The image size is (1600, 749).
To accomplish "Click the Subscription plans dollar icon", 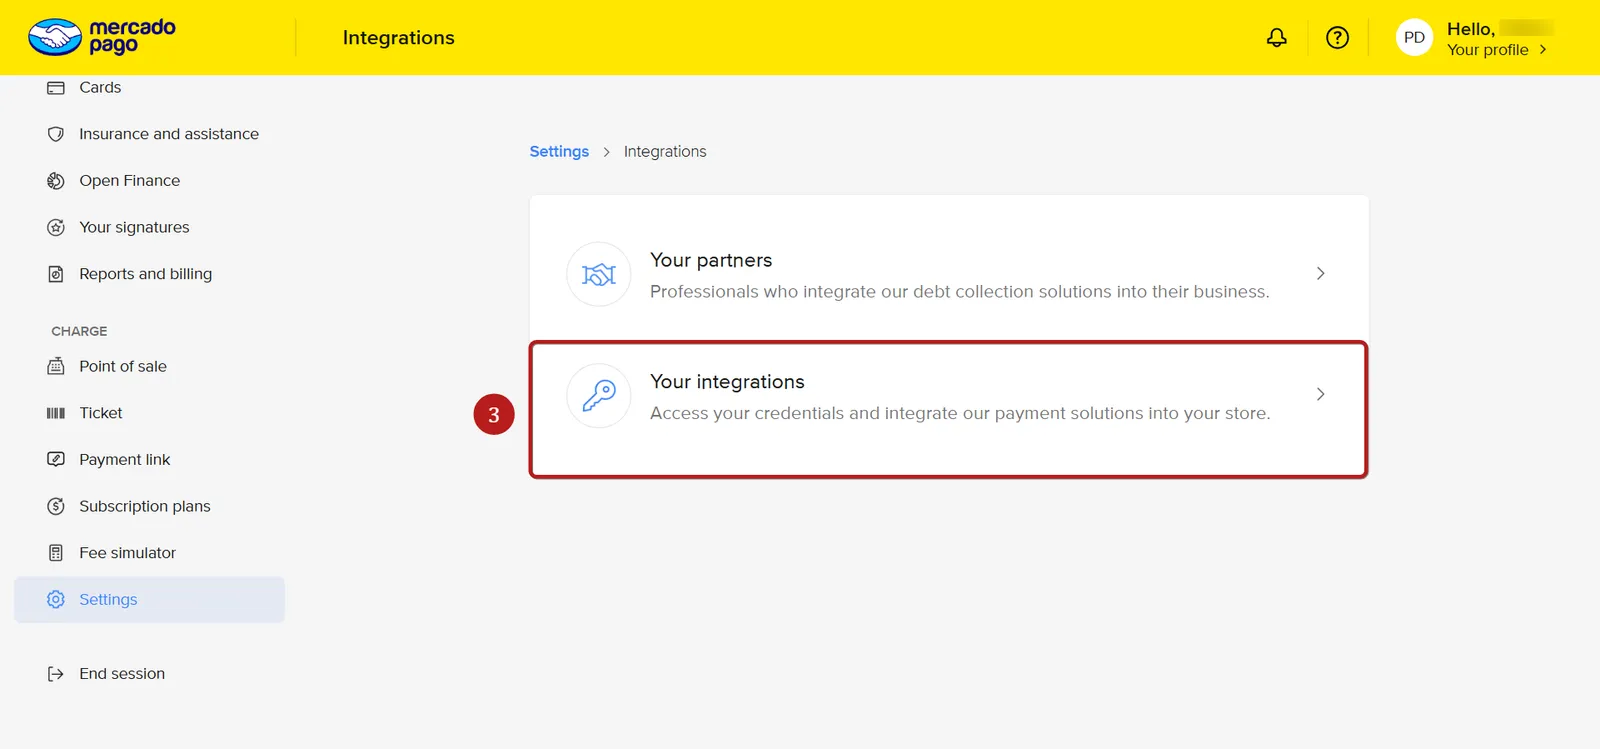I will pyautogui.click(x=56, y=506).
